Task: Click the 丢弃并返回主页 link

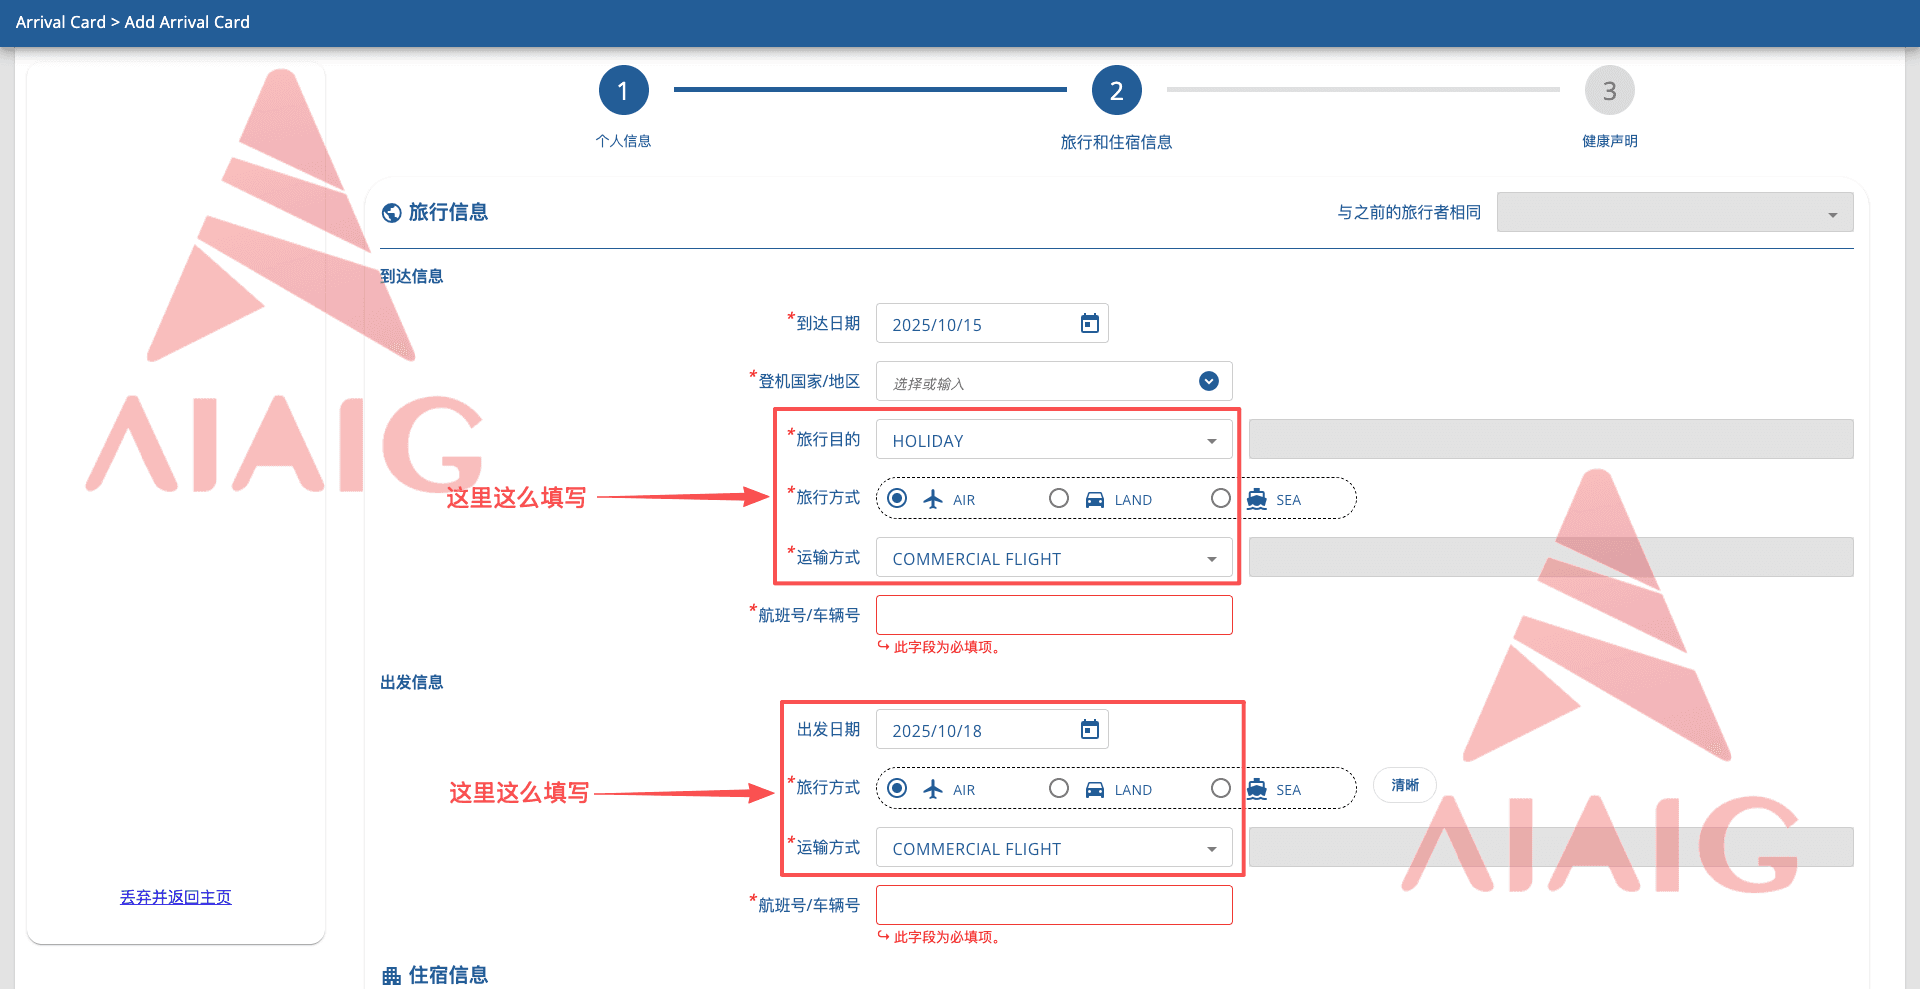Action: click(176, 897)
